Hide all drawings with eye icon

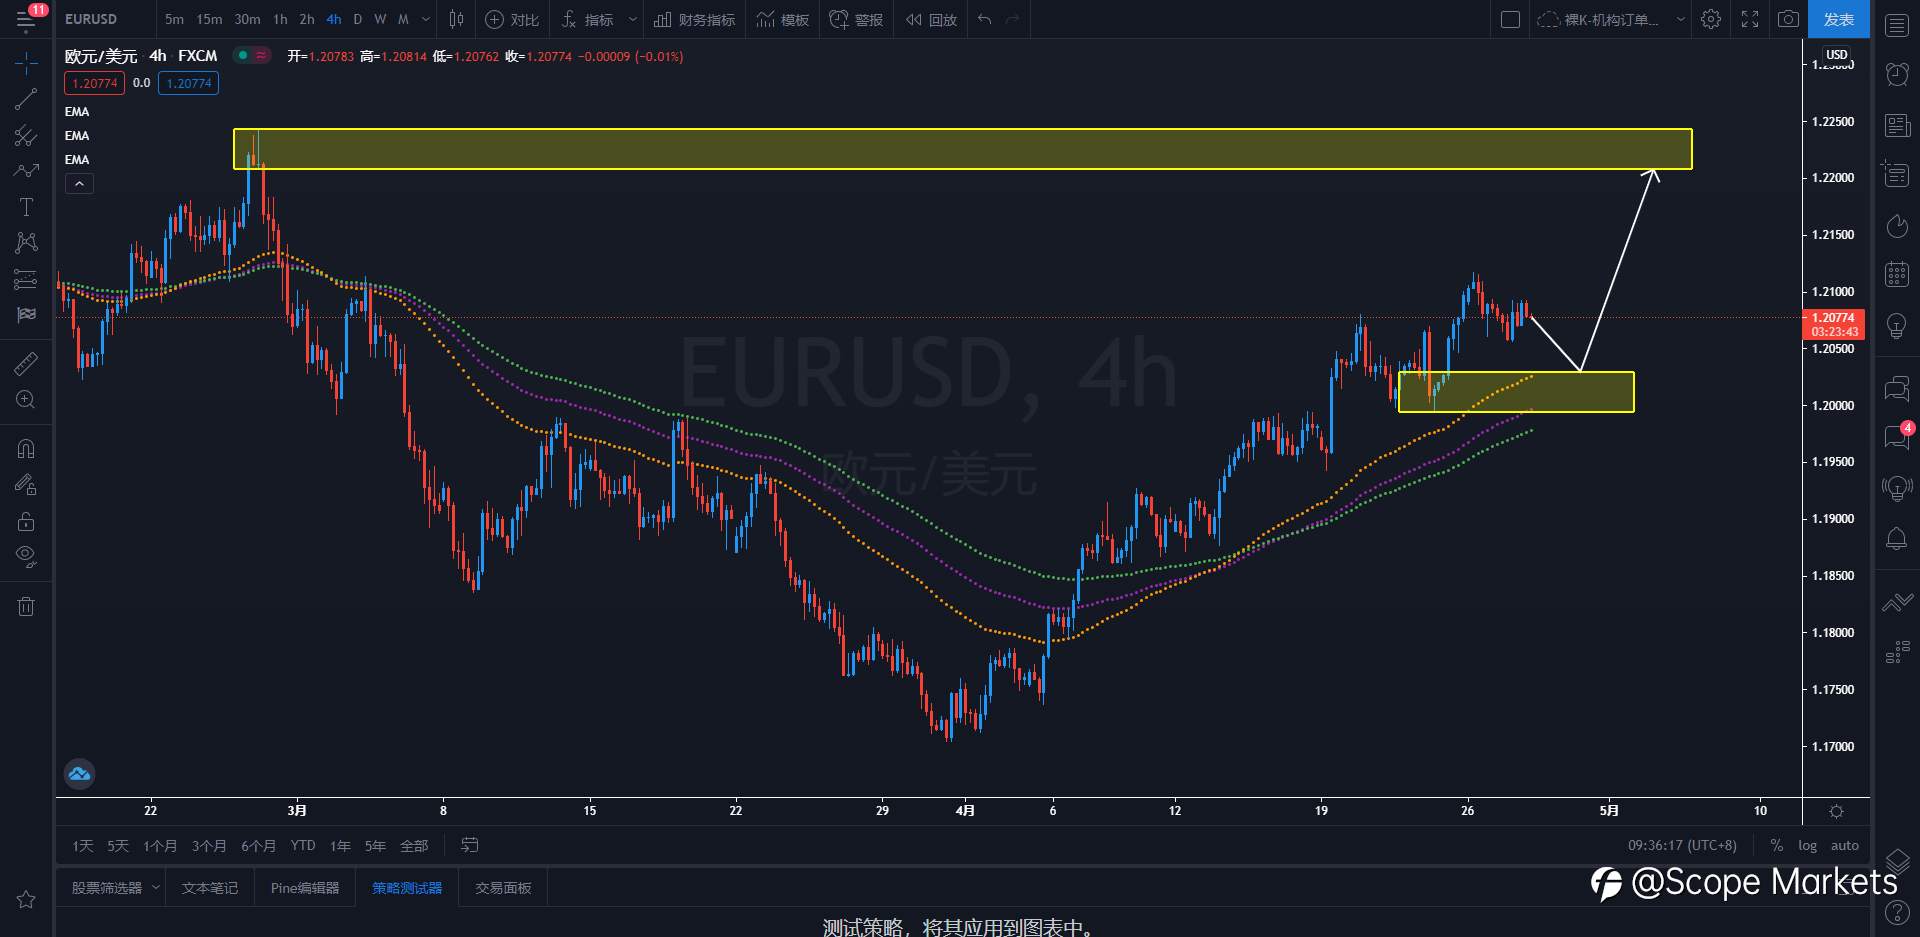tap(26, 556)
